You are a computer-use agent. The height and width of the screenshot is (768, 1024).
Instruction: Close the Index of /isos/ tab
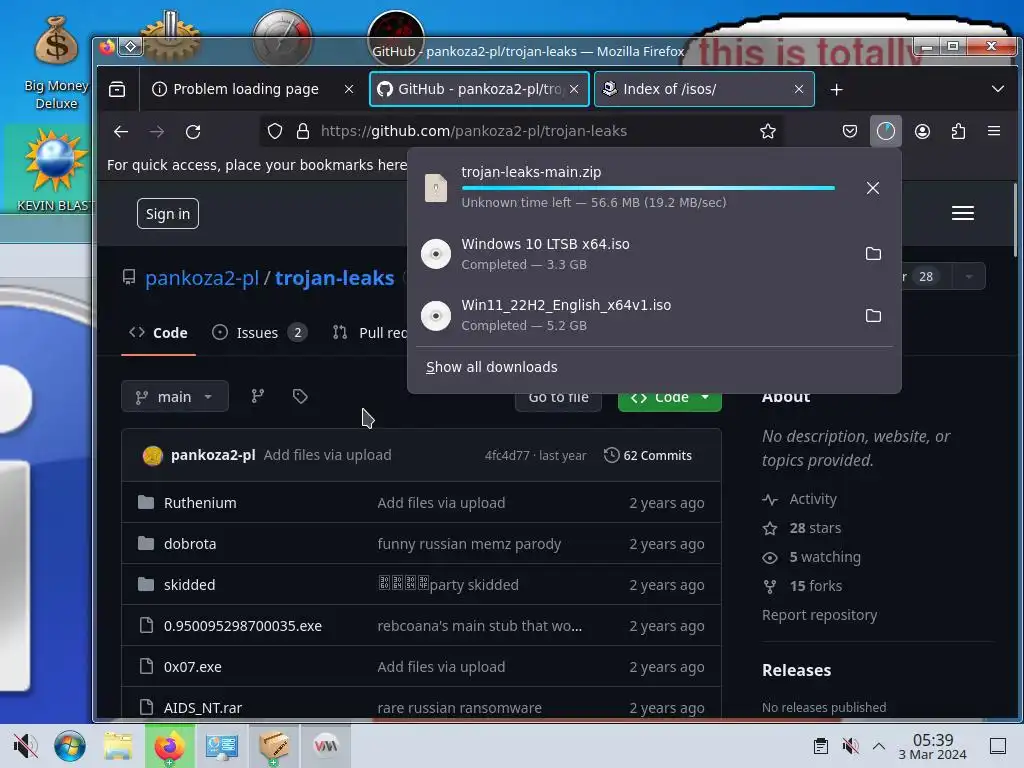click(x=799, y=89)
